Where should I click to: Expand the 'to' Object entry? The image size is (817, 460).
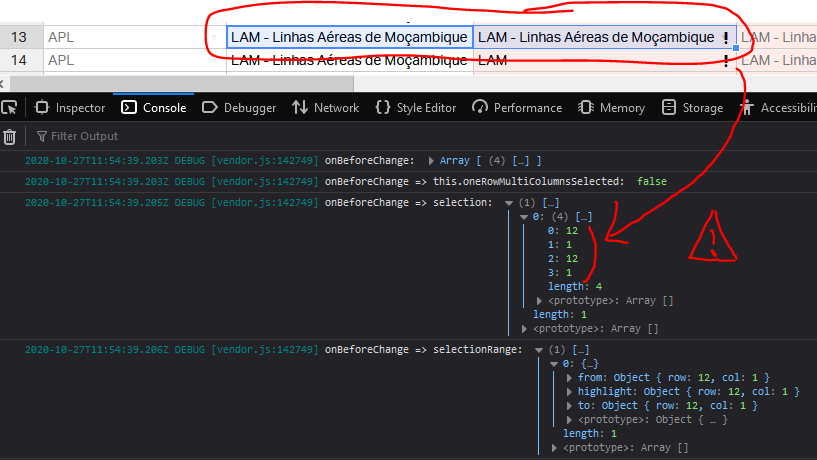coord(570,406)
